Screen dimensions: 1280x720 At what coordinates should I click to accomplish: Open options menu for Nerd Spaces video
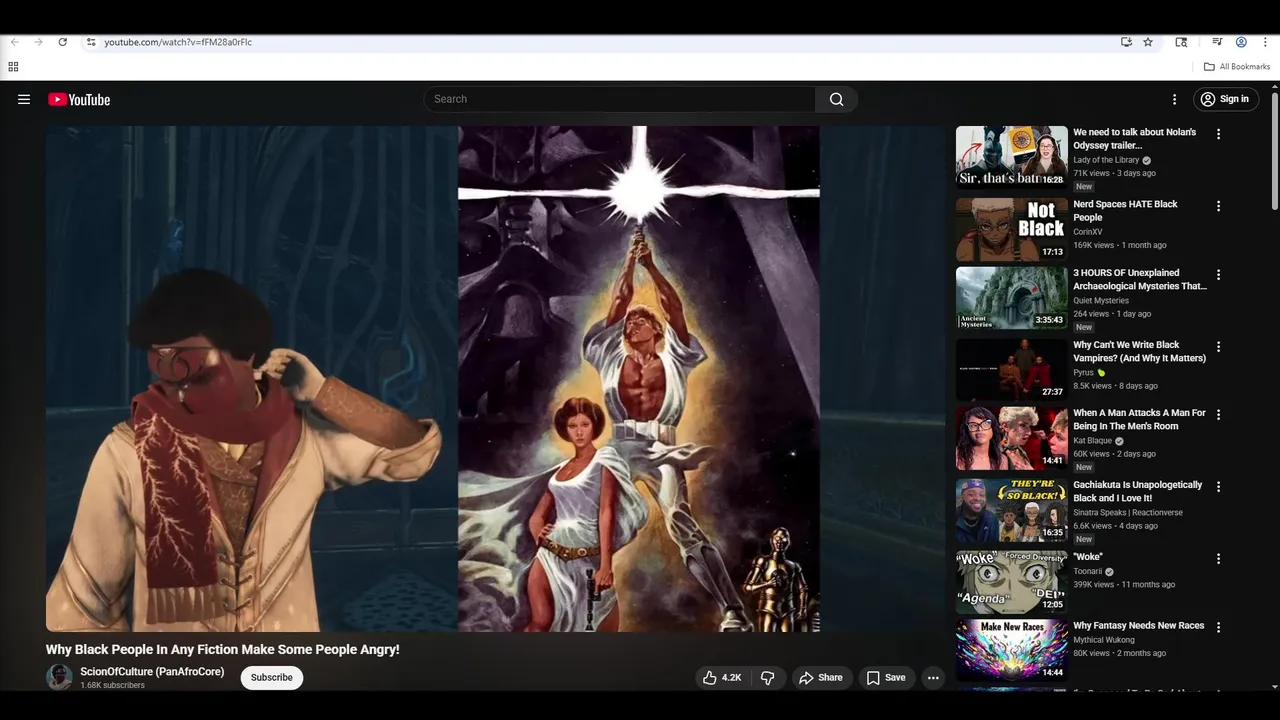[x=1218, y=206]
